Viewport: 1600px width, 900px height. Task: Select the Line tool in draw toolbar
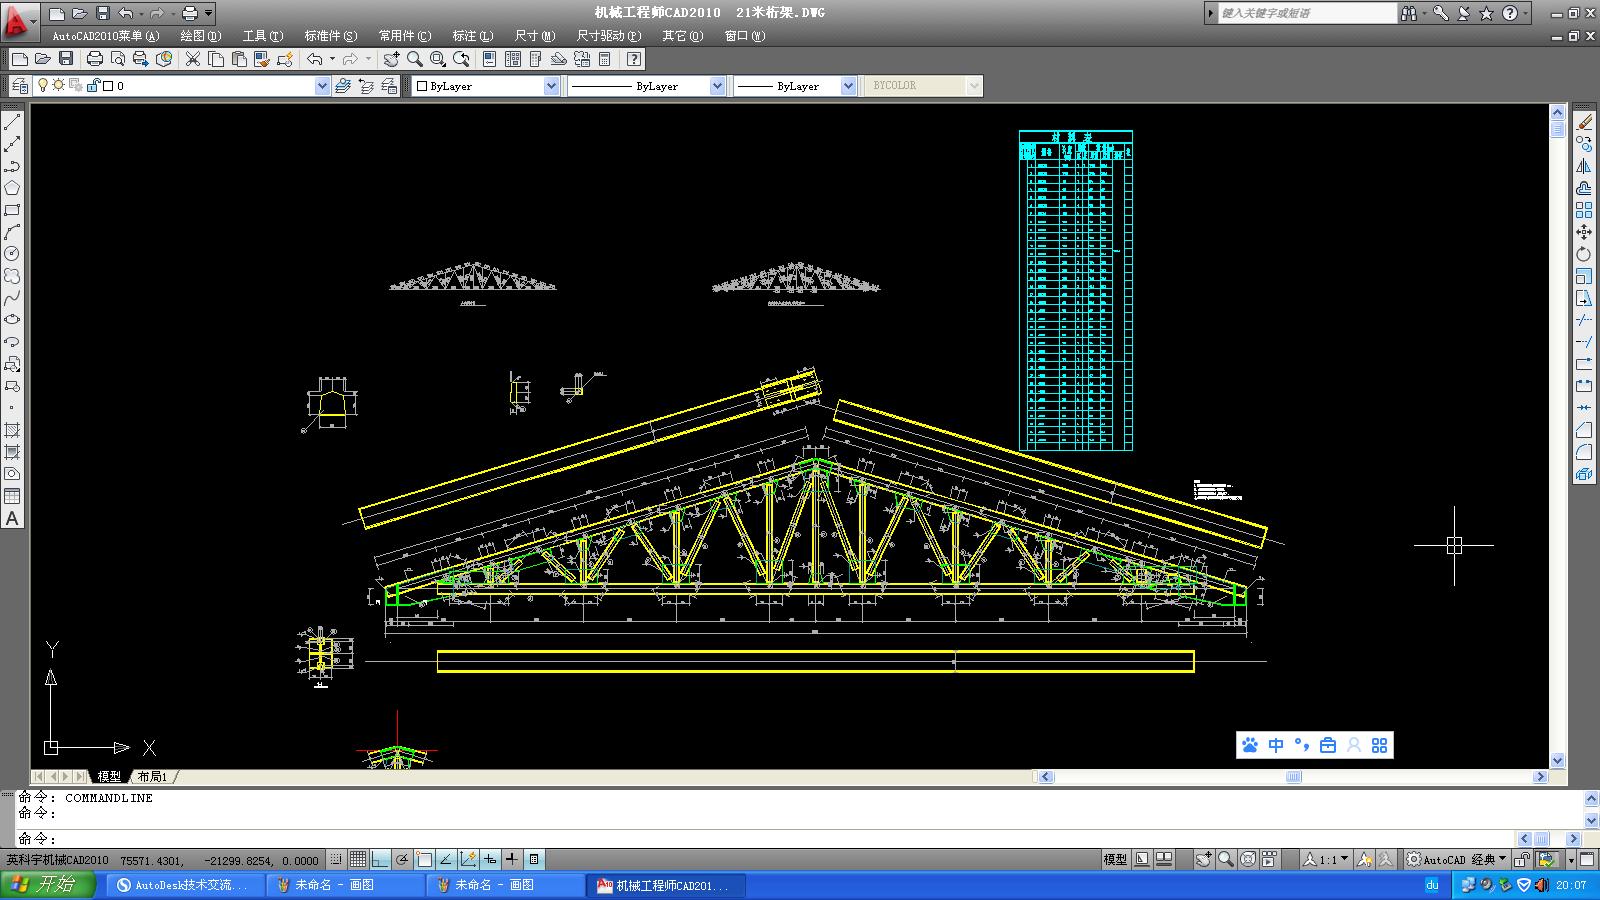13,122
